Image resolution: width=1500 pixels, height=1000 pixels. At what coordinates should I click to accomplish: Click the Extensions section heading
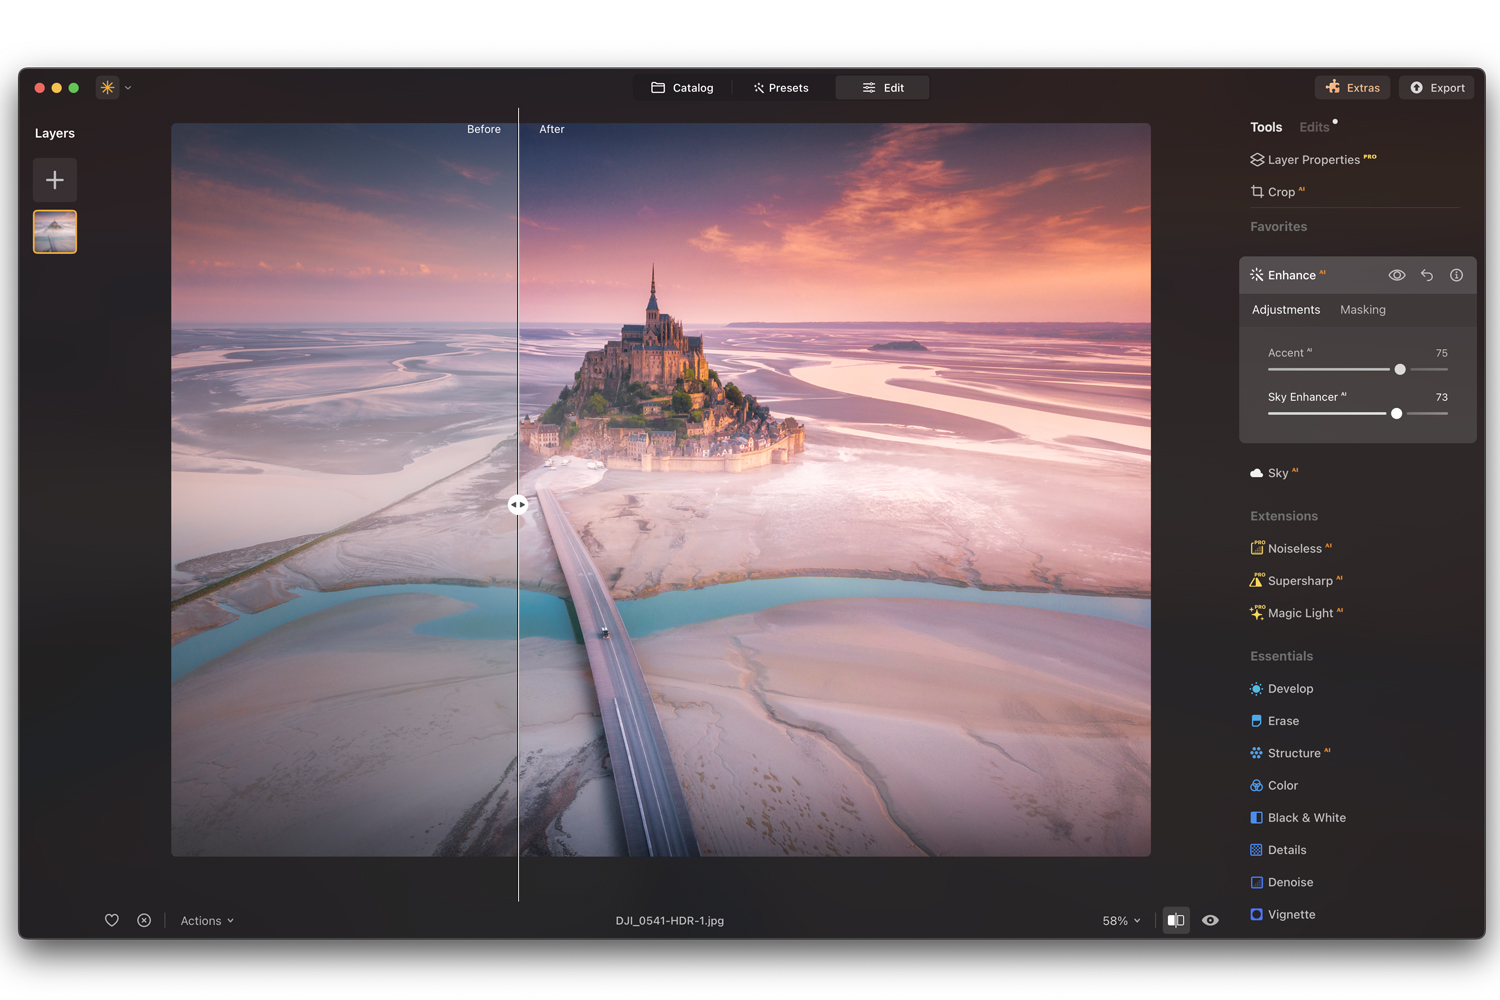(x=1284, y=516)
